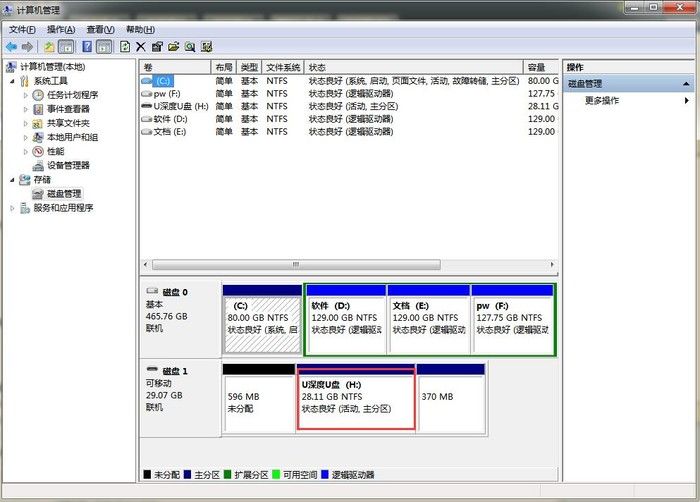The image size is (700, 502).
Task: Click the open folder toolbar icon
Action: coord(173,46)
